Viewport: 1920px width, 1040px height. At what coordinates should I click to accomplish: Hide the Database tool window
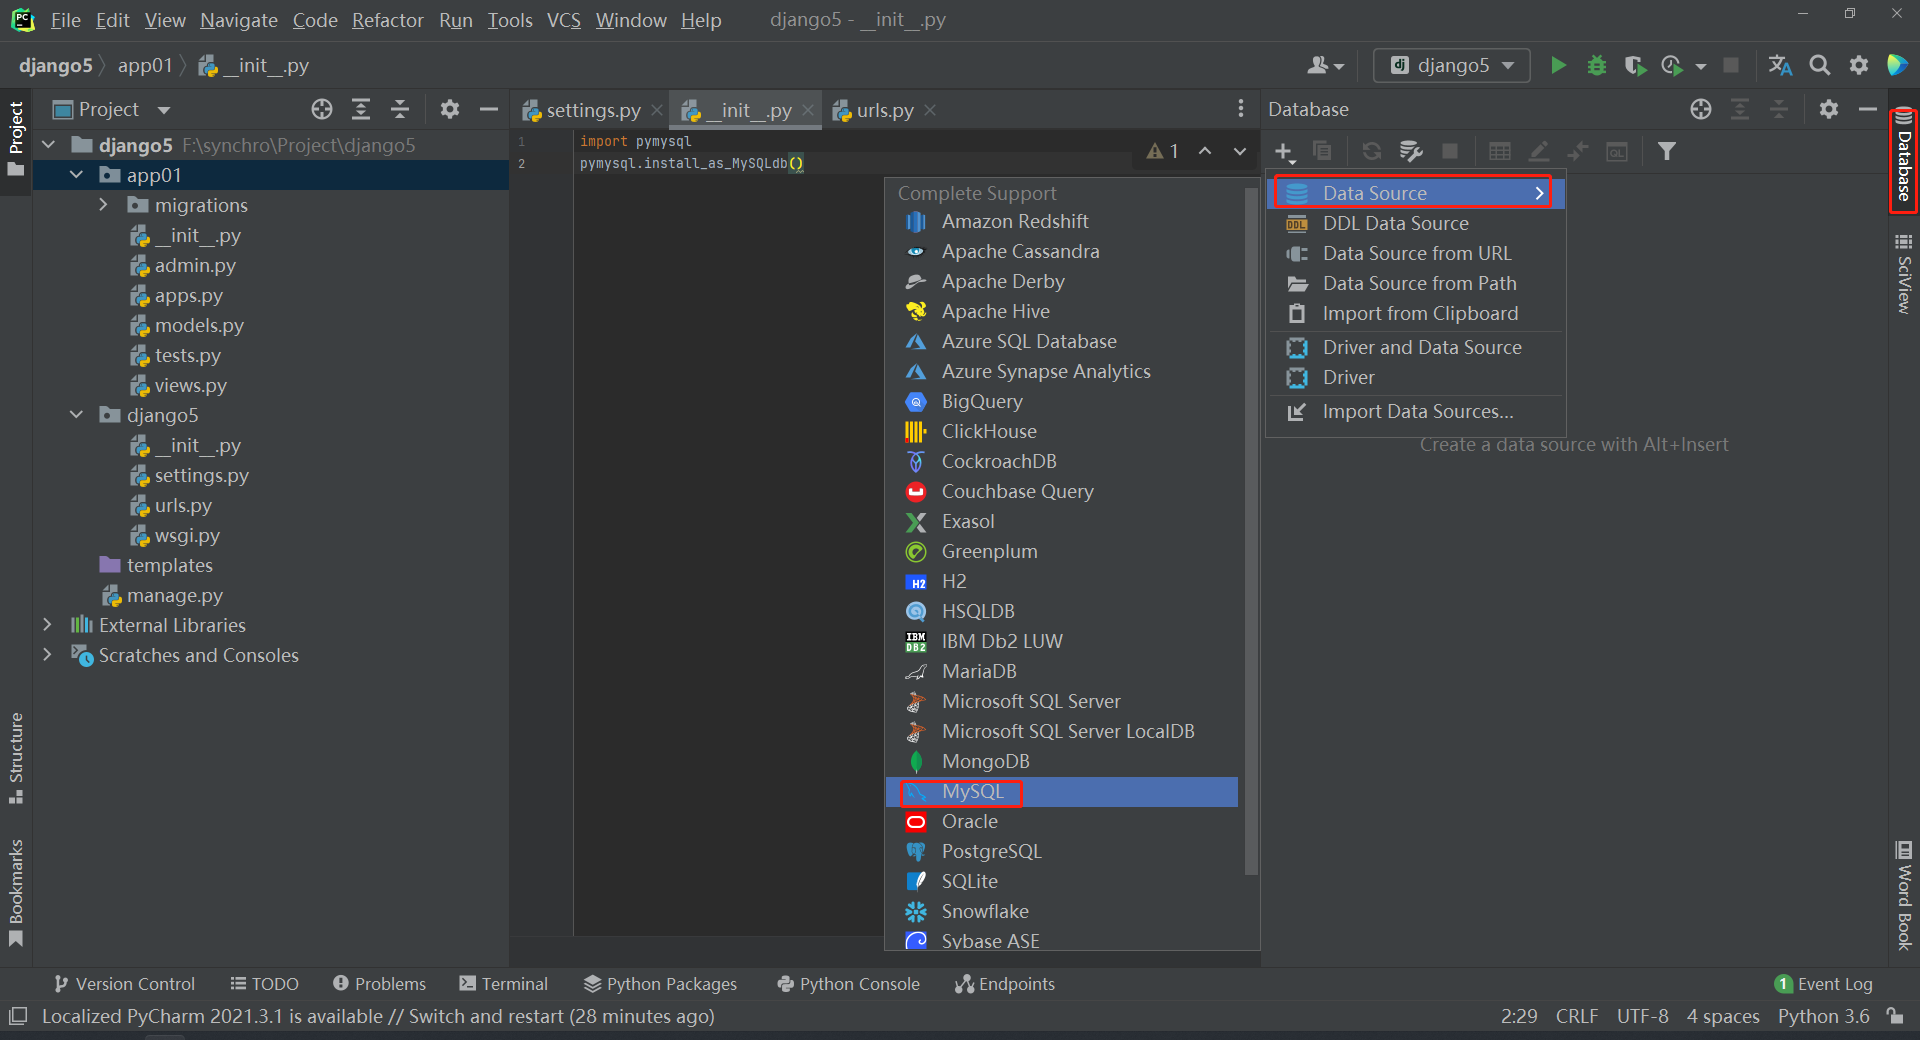pos(1868,109)
